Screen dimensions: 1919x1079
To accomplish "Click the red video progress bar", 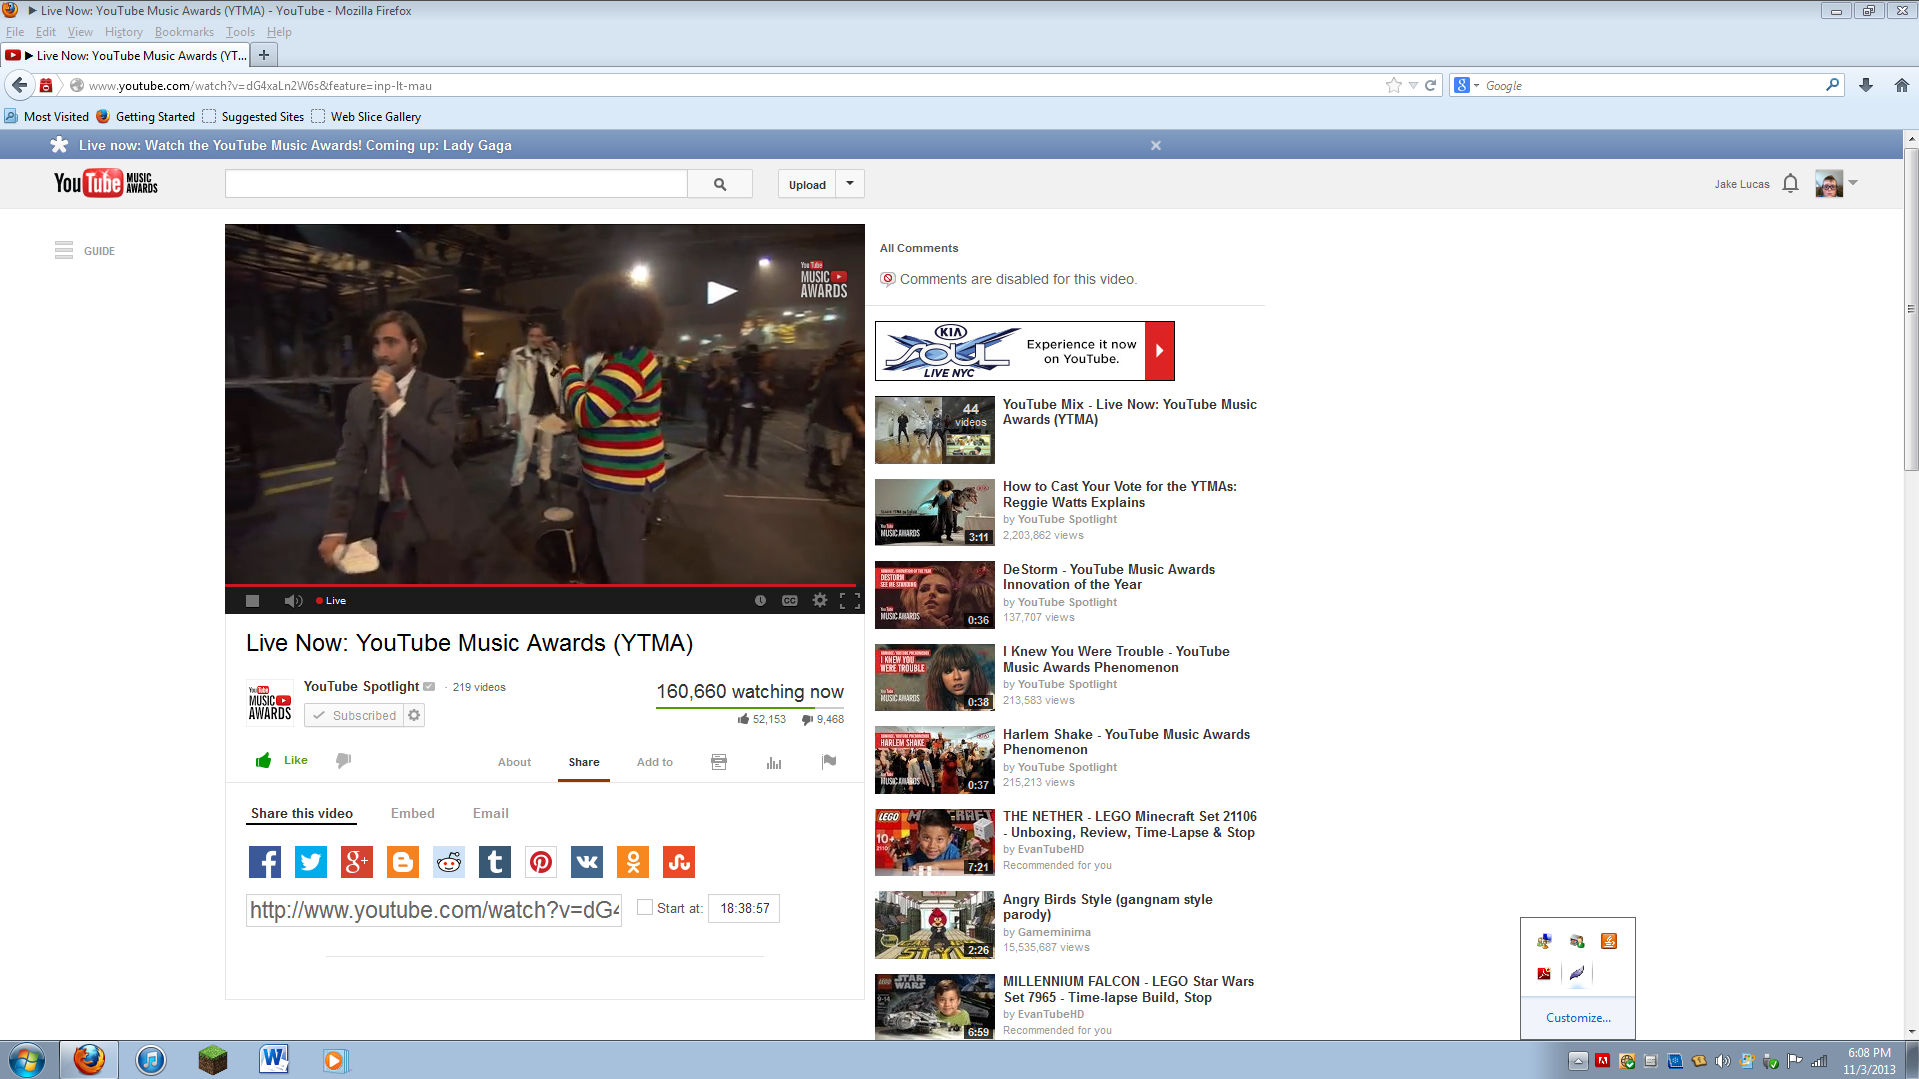I will coord(540,585).
